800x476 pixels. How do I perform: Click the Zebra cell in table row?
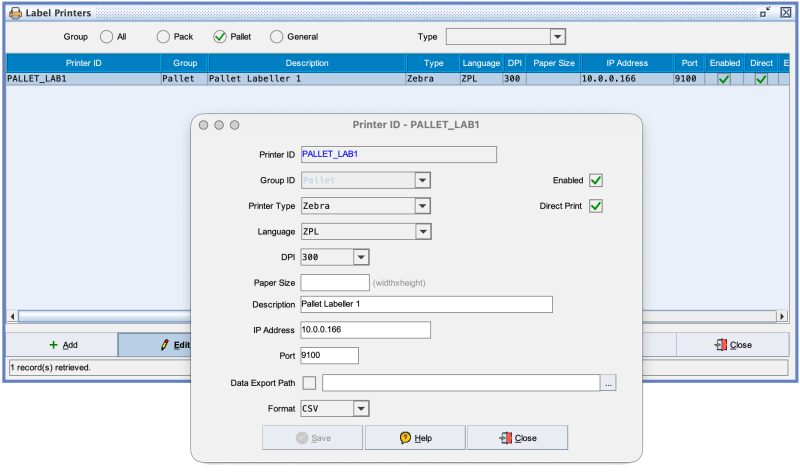click(x=433, y=79)
